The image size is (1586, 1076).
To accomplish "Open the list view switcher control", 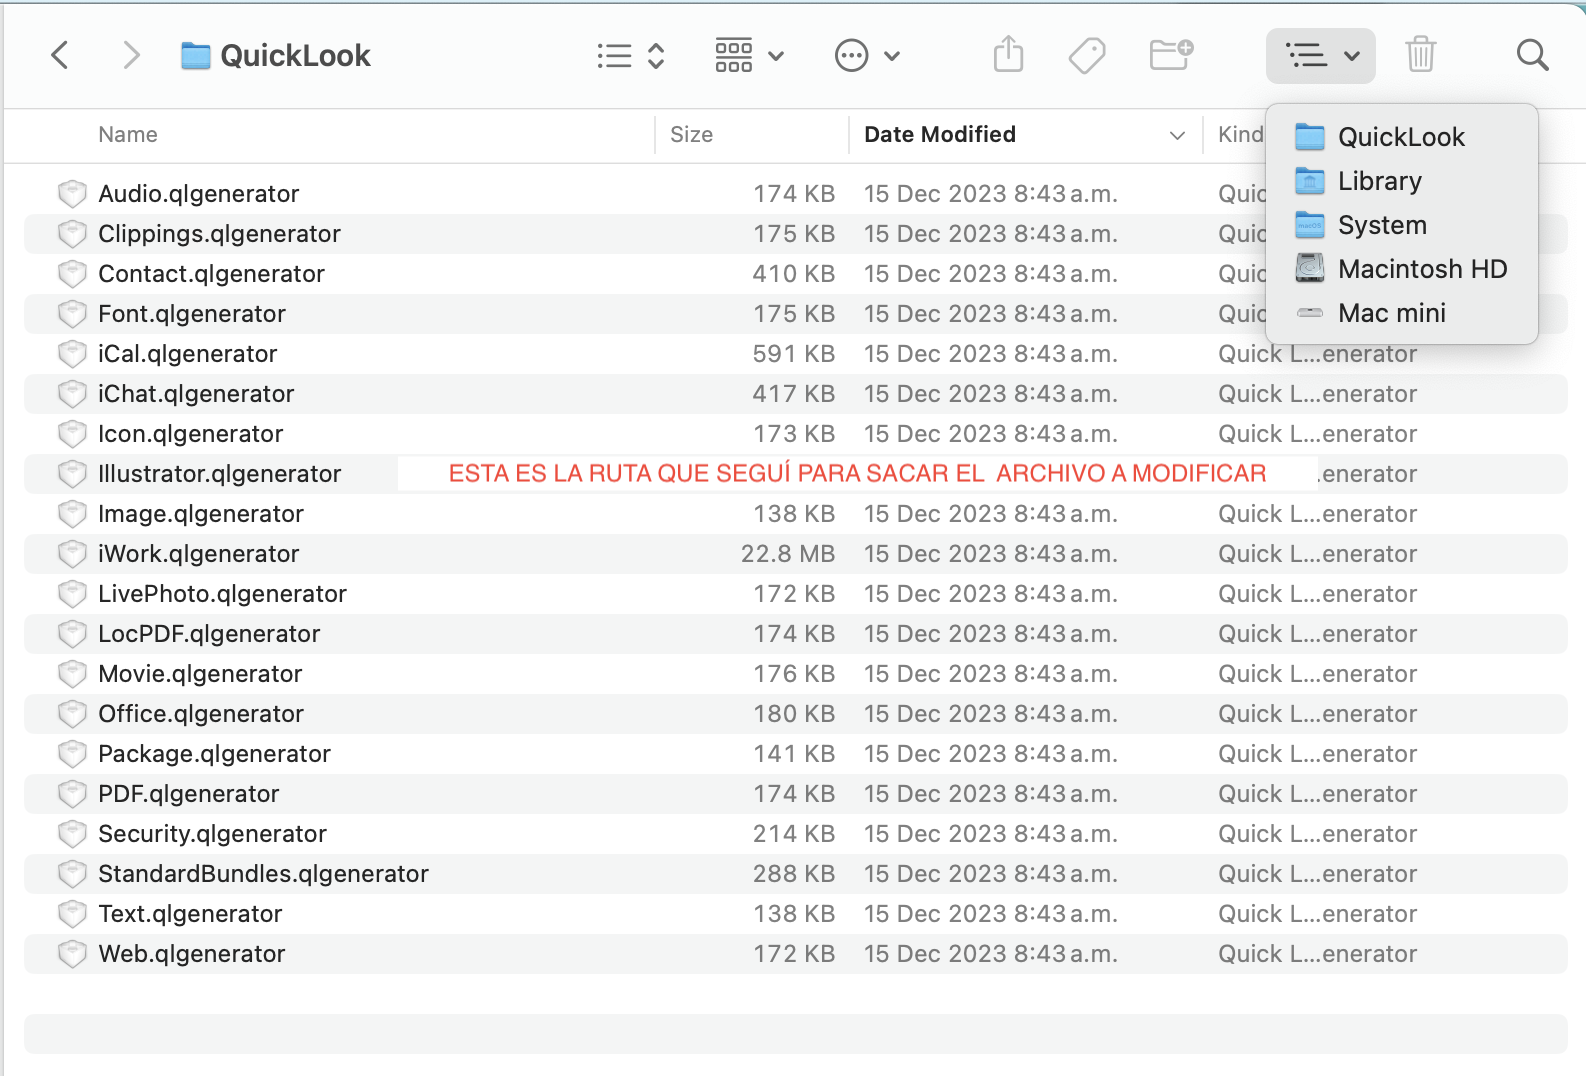I will [630, 56].
